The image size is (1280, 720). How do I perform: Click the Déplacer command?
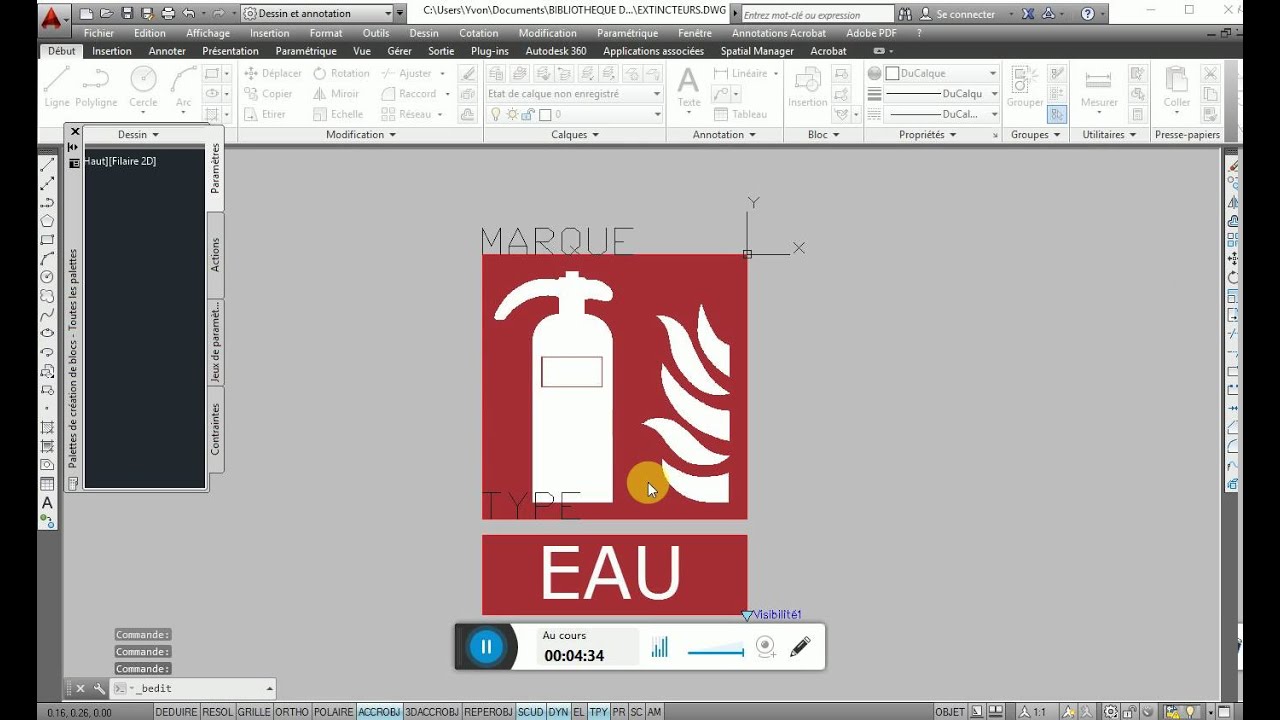coord(273,73)
